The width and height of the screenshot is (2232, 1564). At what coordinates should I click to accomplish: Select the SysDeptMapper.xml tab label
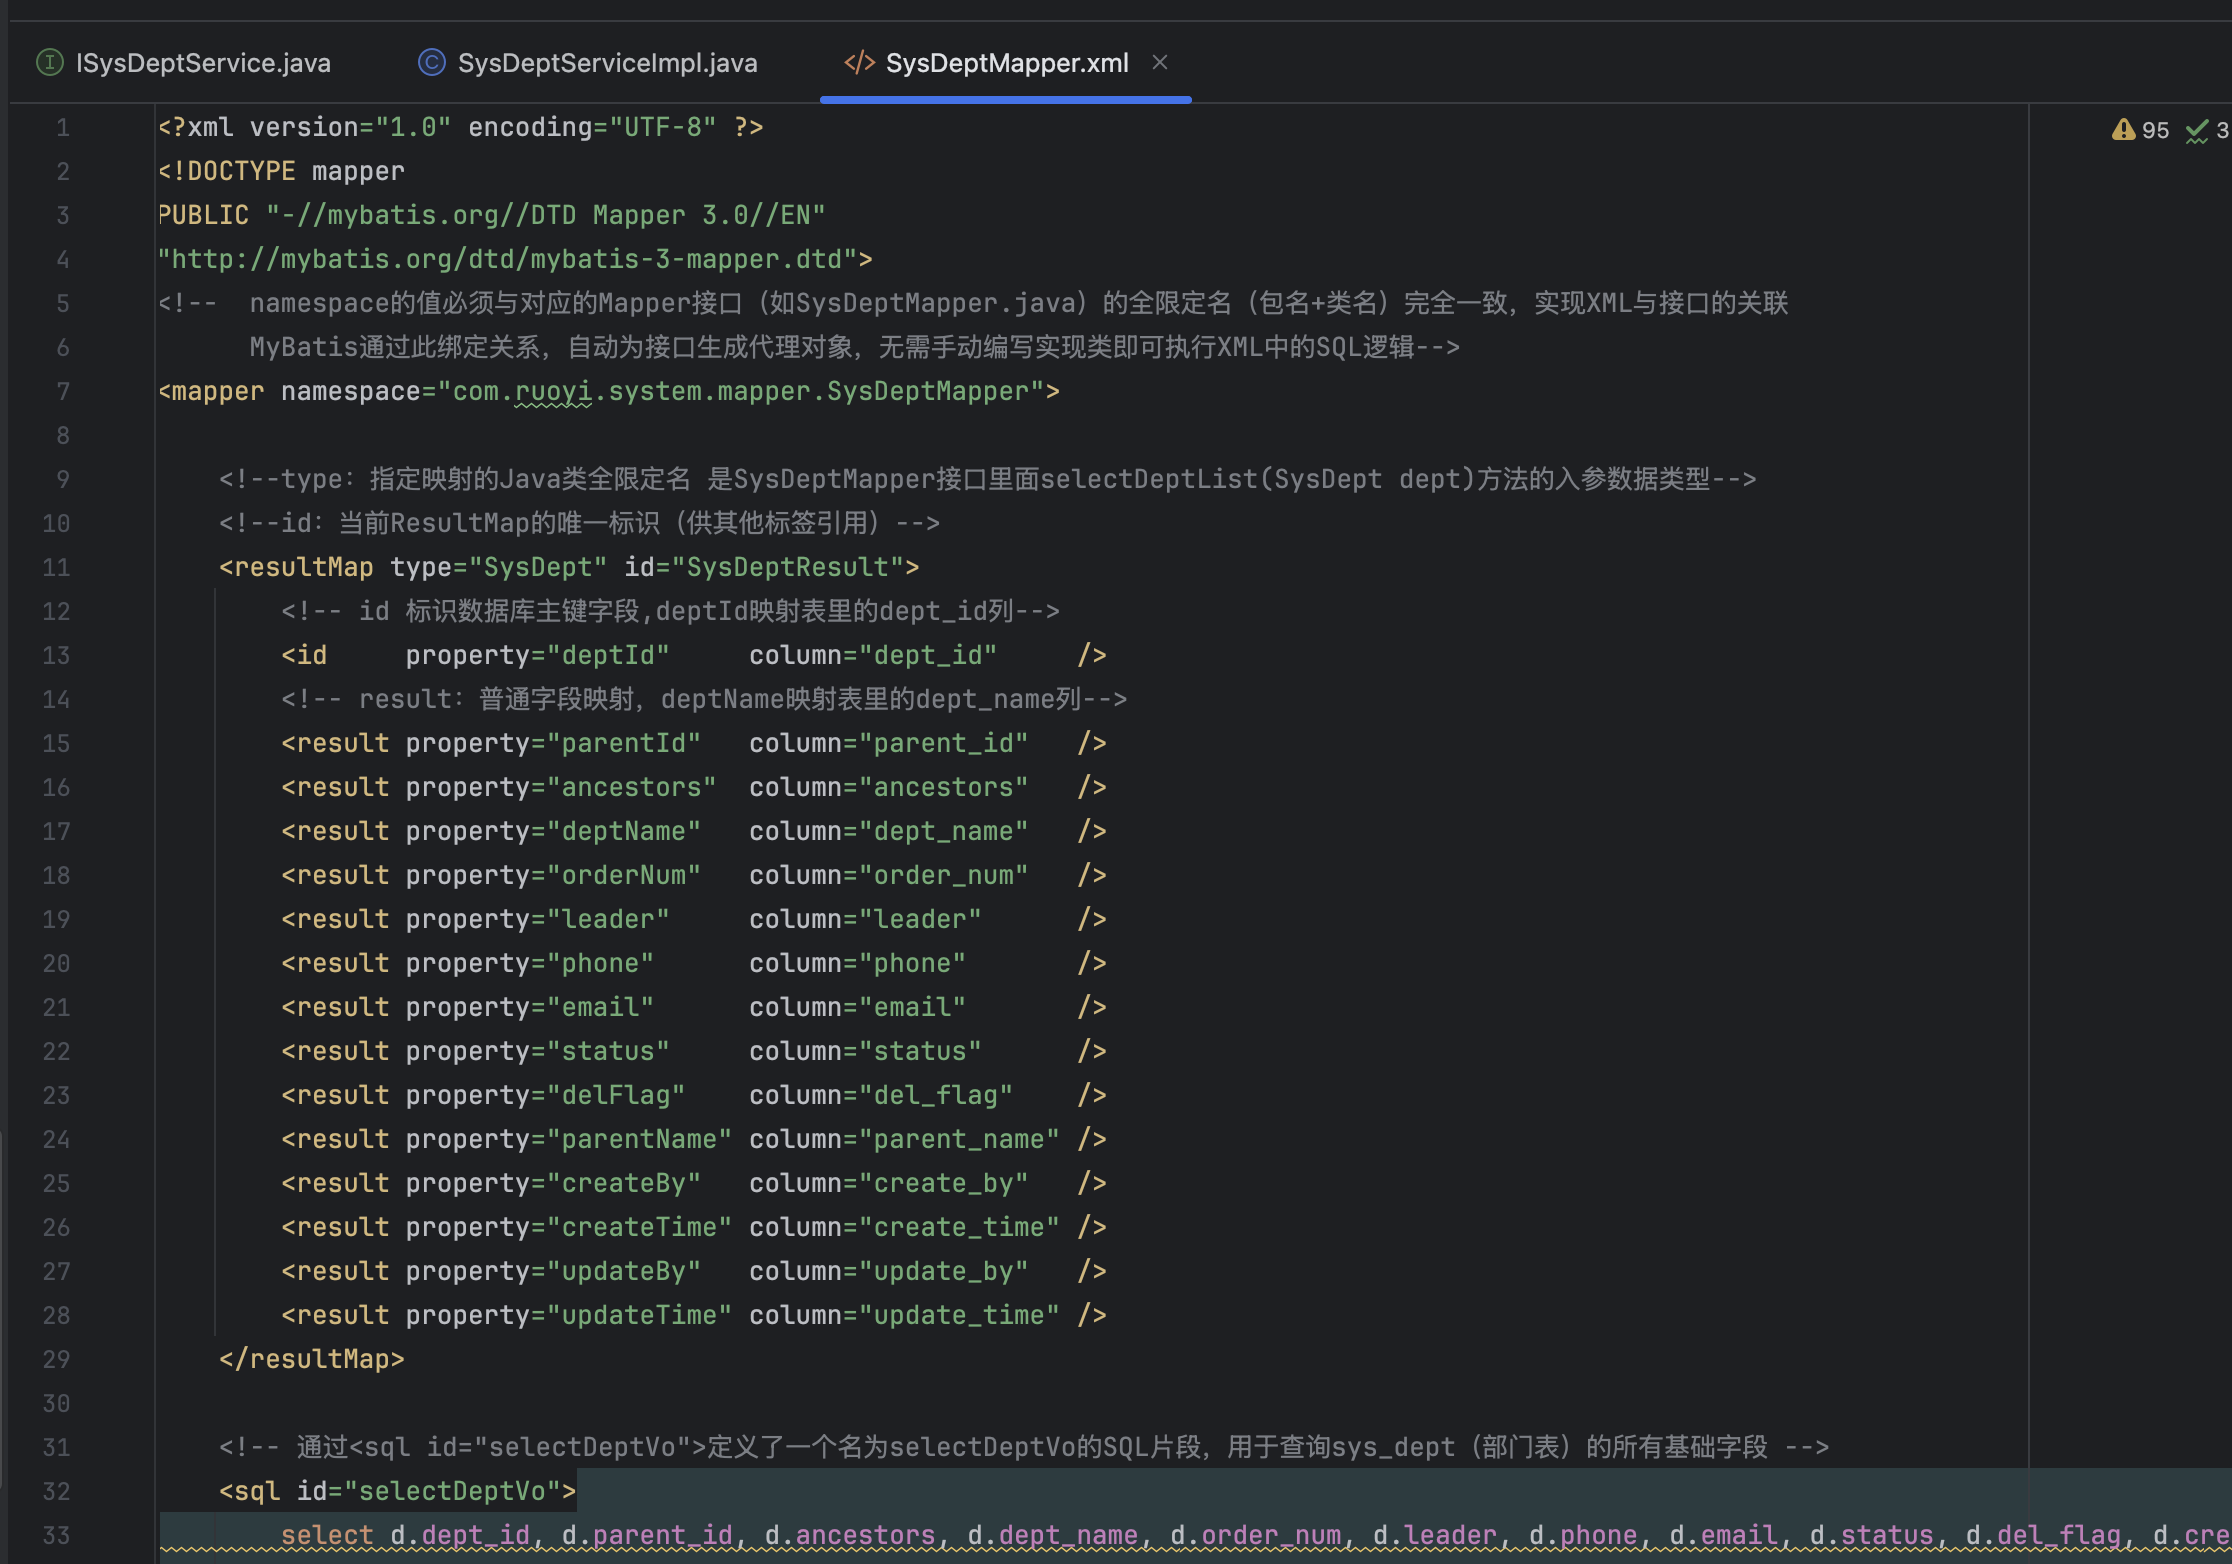[x=1006, y=63]
